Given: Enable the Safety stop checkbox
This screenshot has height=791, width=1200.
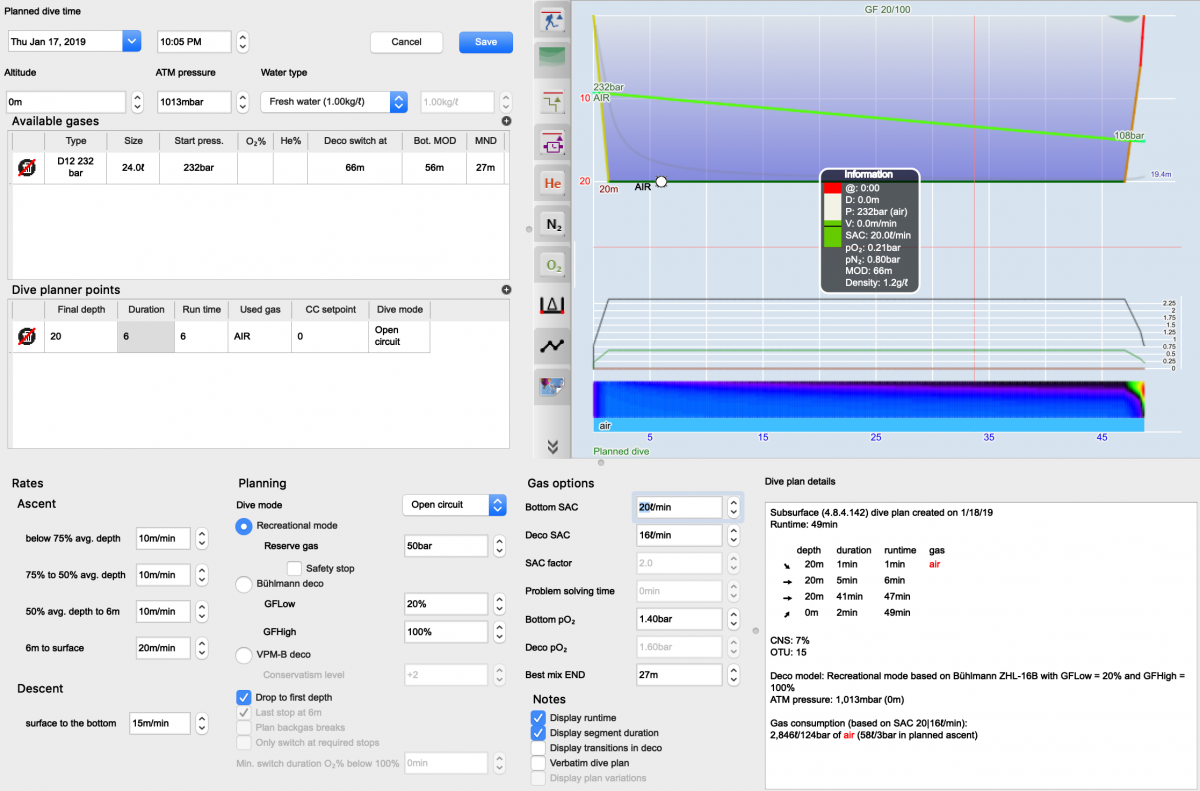Looking at the screenshot, I should [294, 567].
